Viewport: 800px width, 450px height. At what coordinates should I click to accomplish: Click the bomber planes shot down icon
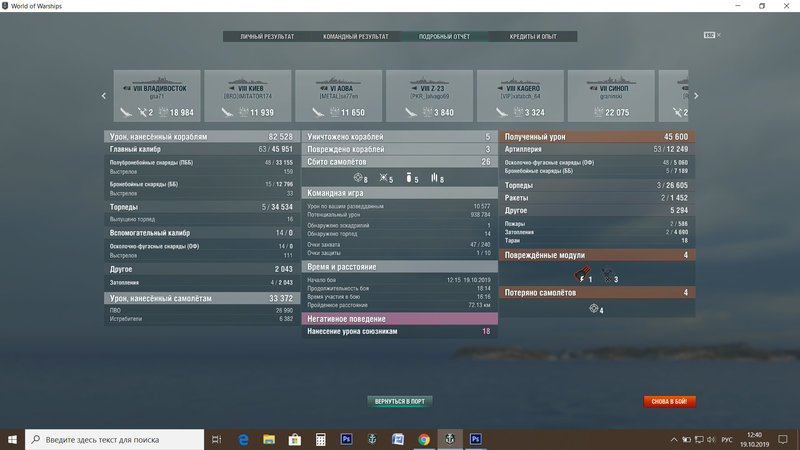[409, 178]
